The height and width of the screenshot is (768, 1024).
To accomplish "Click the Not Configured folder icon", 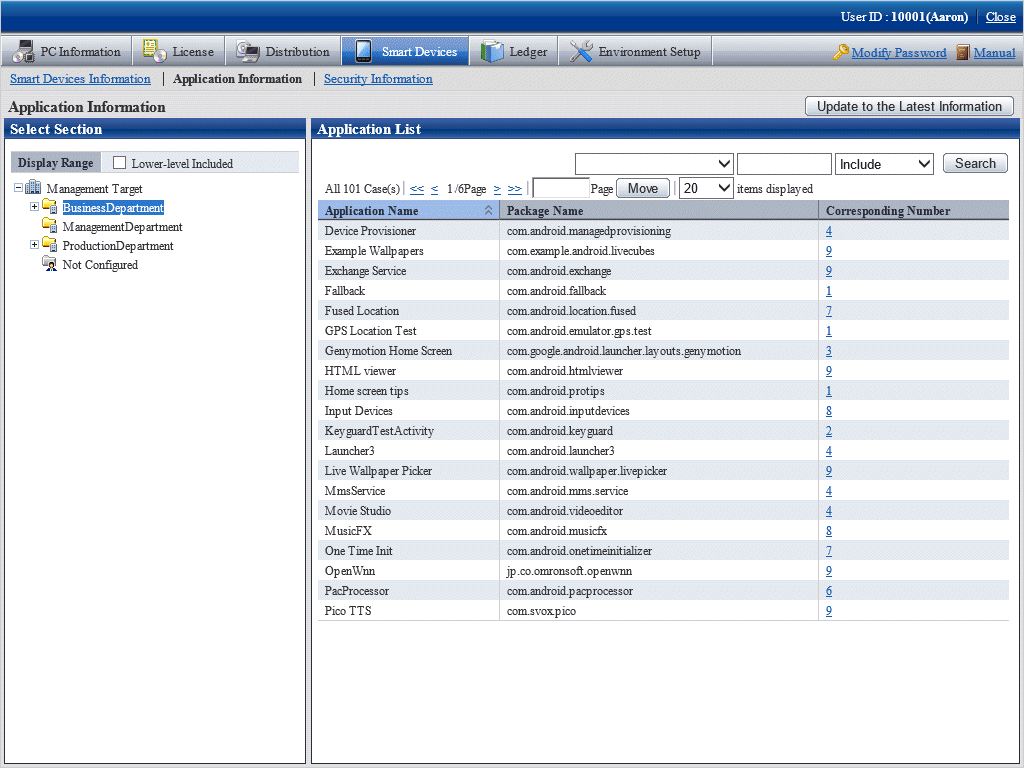I will (49, 265).
